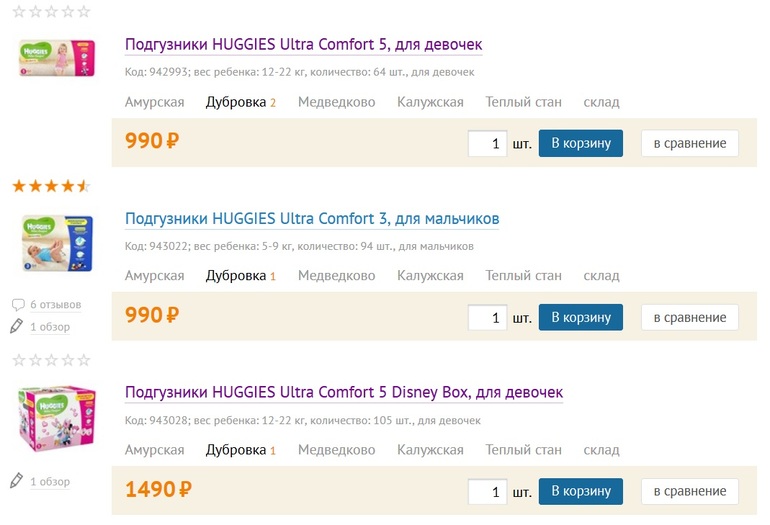Open Huggies Disney Box product image
This screenshot has height=525, width=770.
[x=57, y=419]
